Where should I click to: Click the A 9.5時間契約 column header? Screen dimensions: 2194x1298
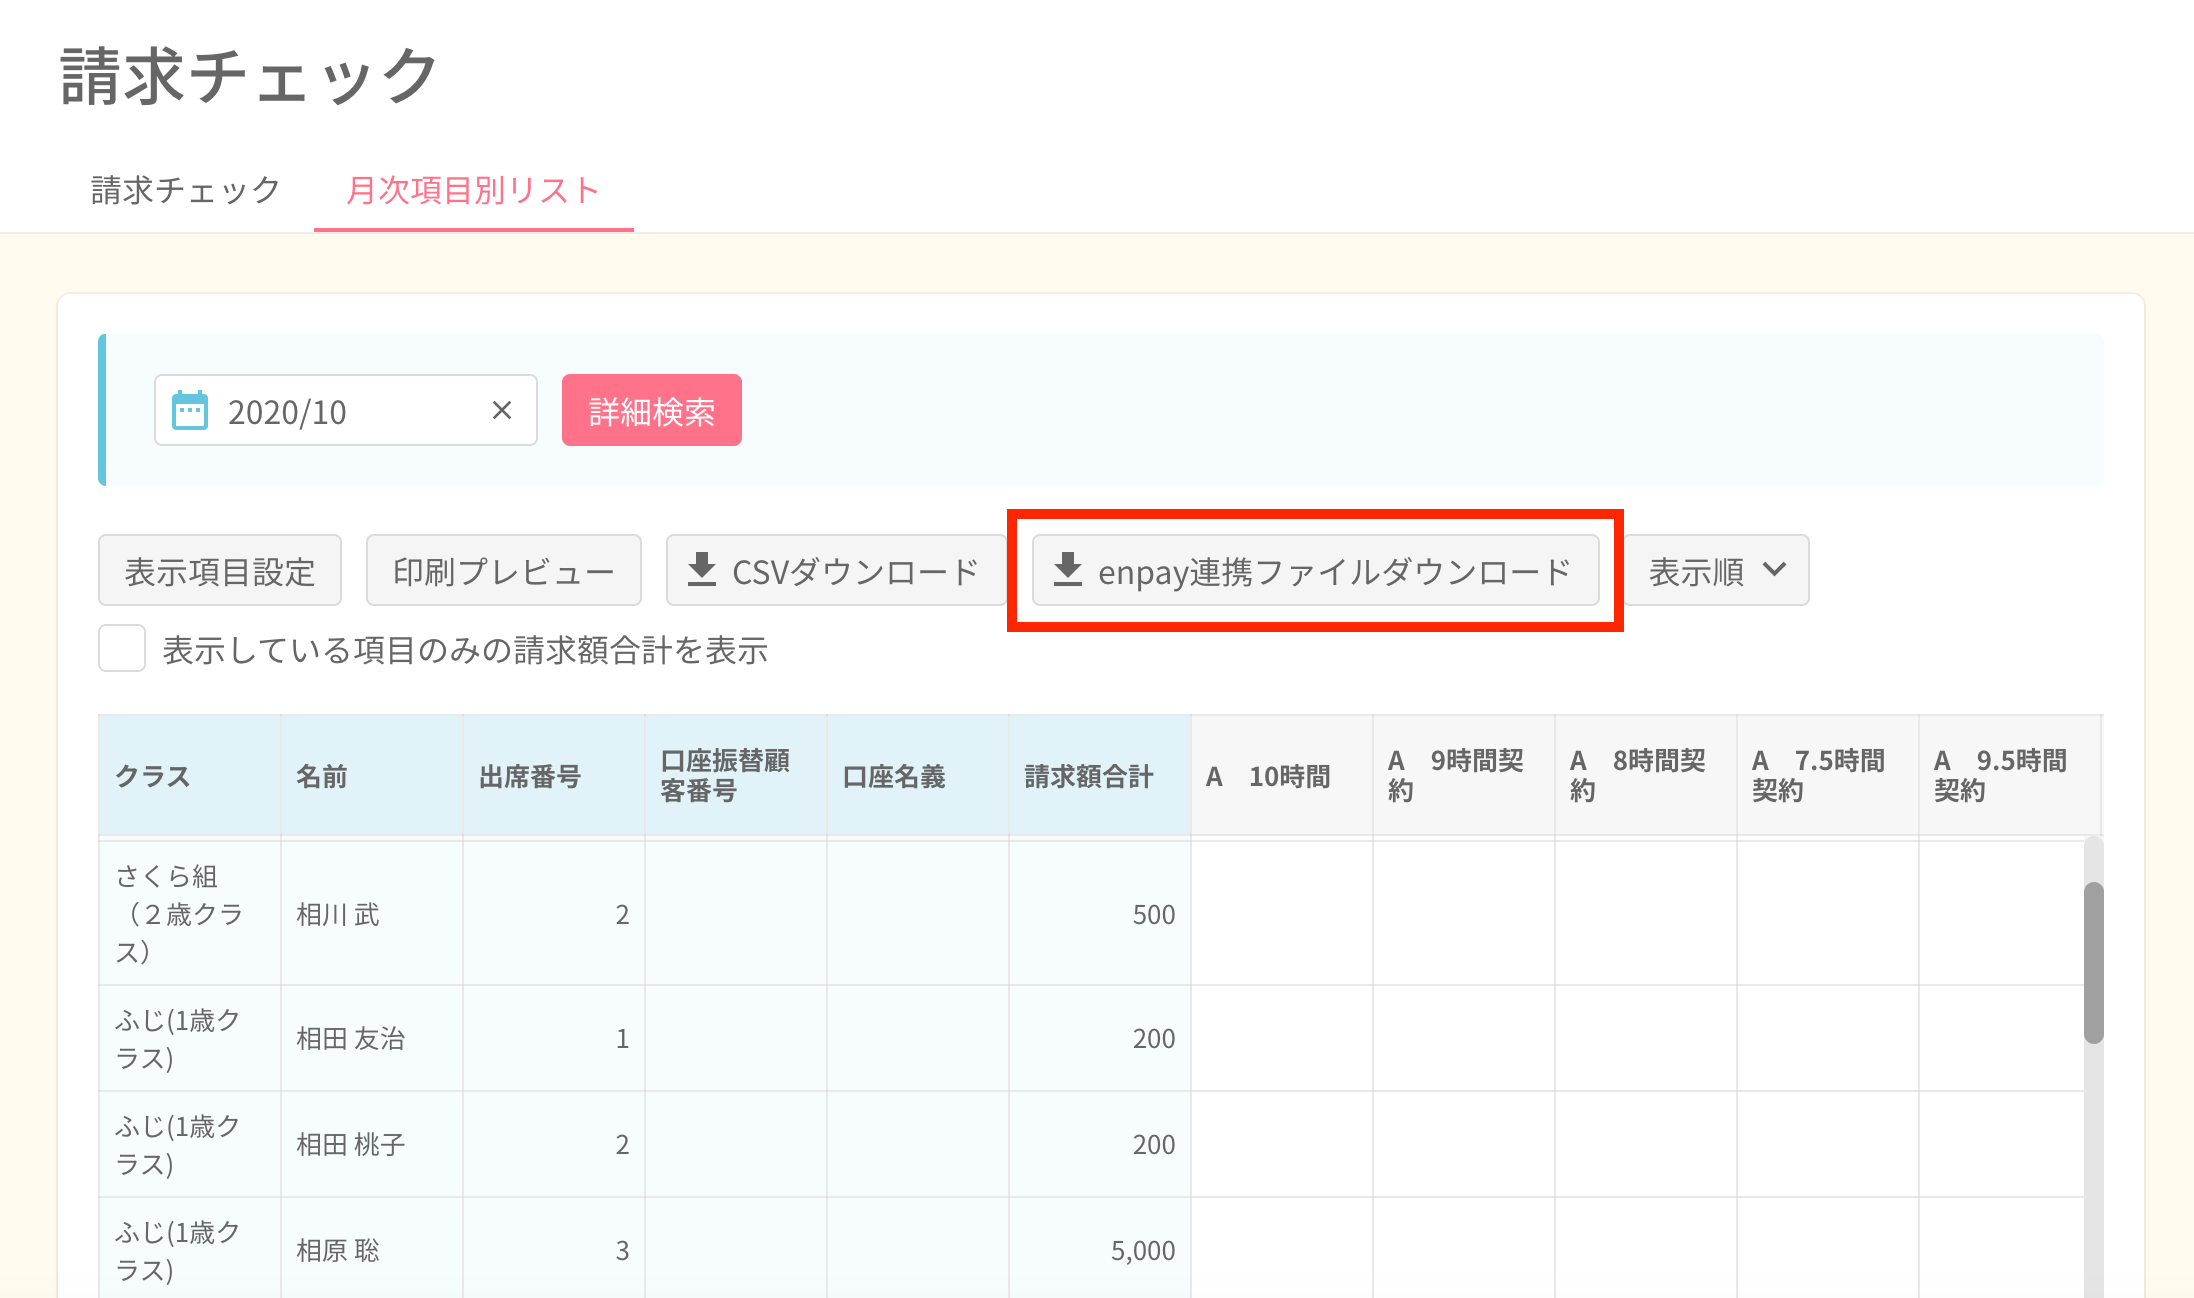click(x=2010, y=776)
